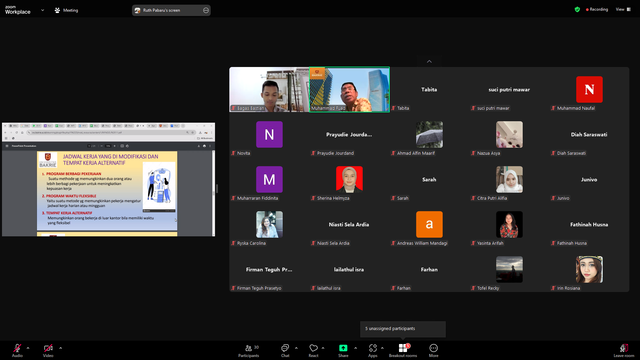The height and width of the screenshot is (360, 640).
Task: Click the vertical scrollbar in the shared PDF viewer
Action: pos(213,193)
